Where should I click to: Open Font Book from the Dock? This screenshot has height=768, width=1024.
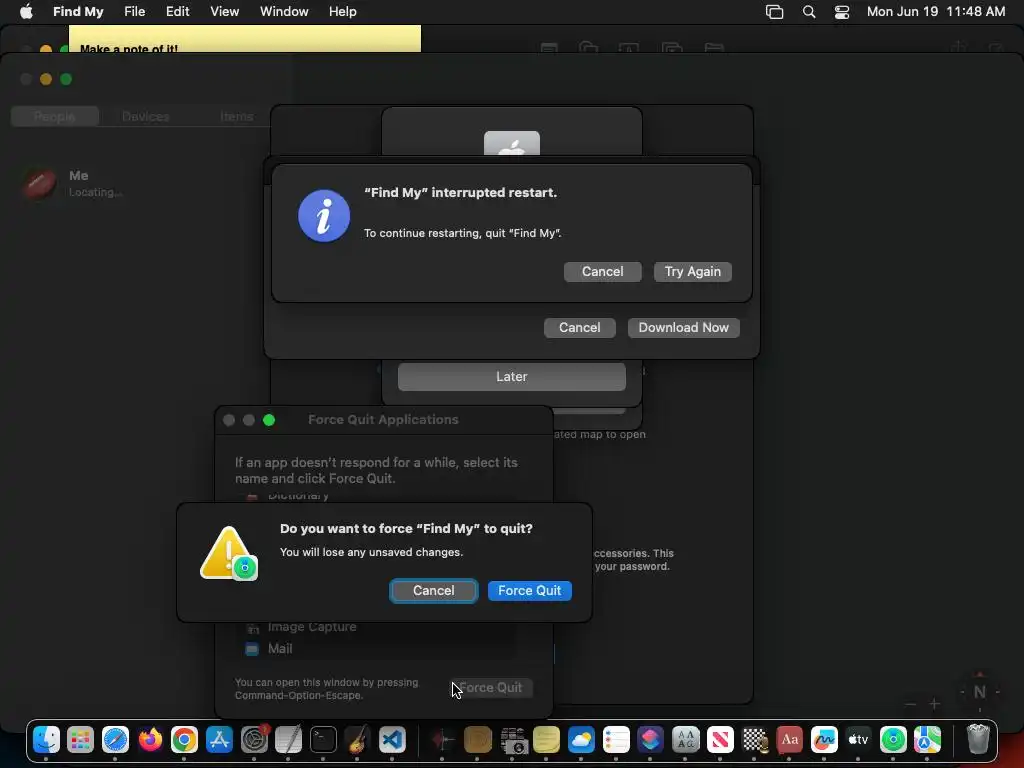click(686, 740)
